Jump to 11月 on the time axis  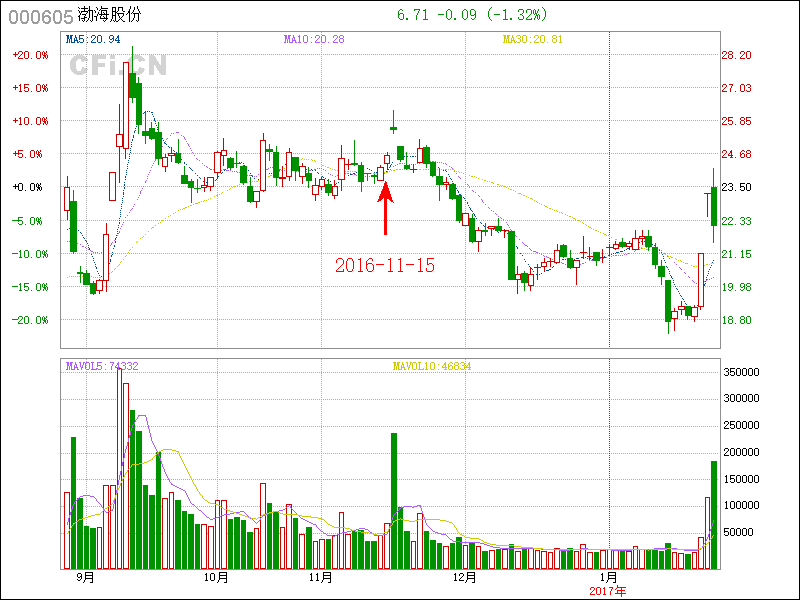320,578
